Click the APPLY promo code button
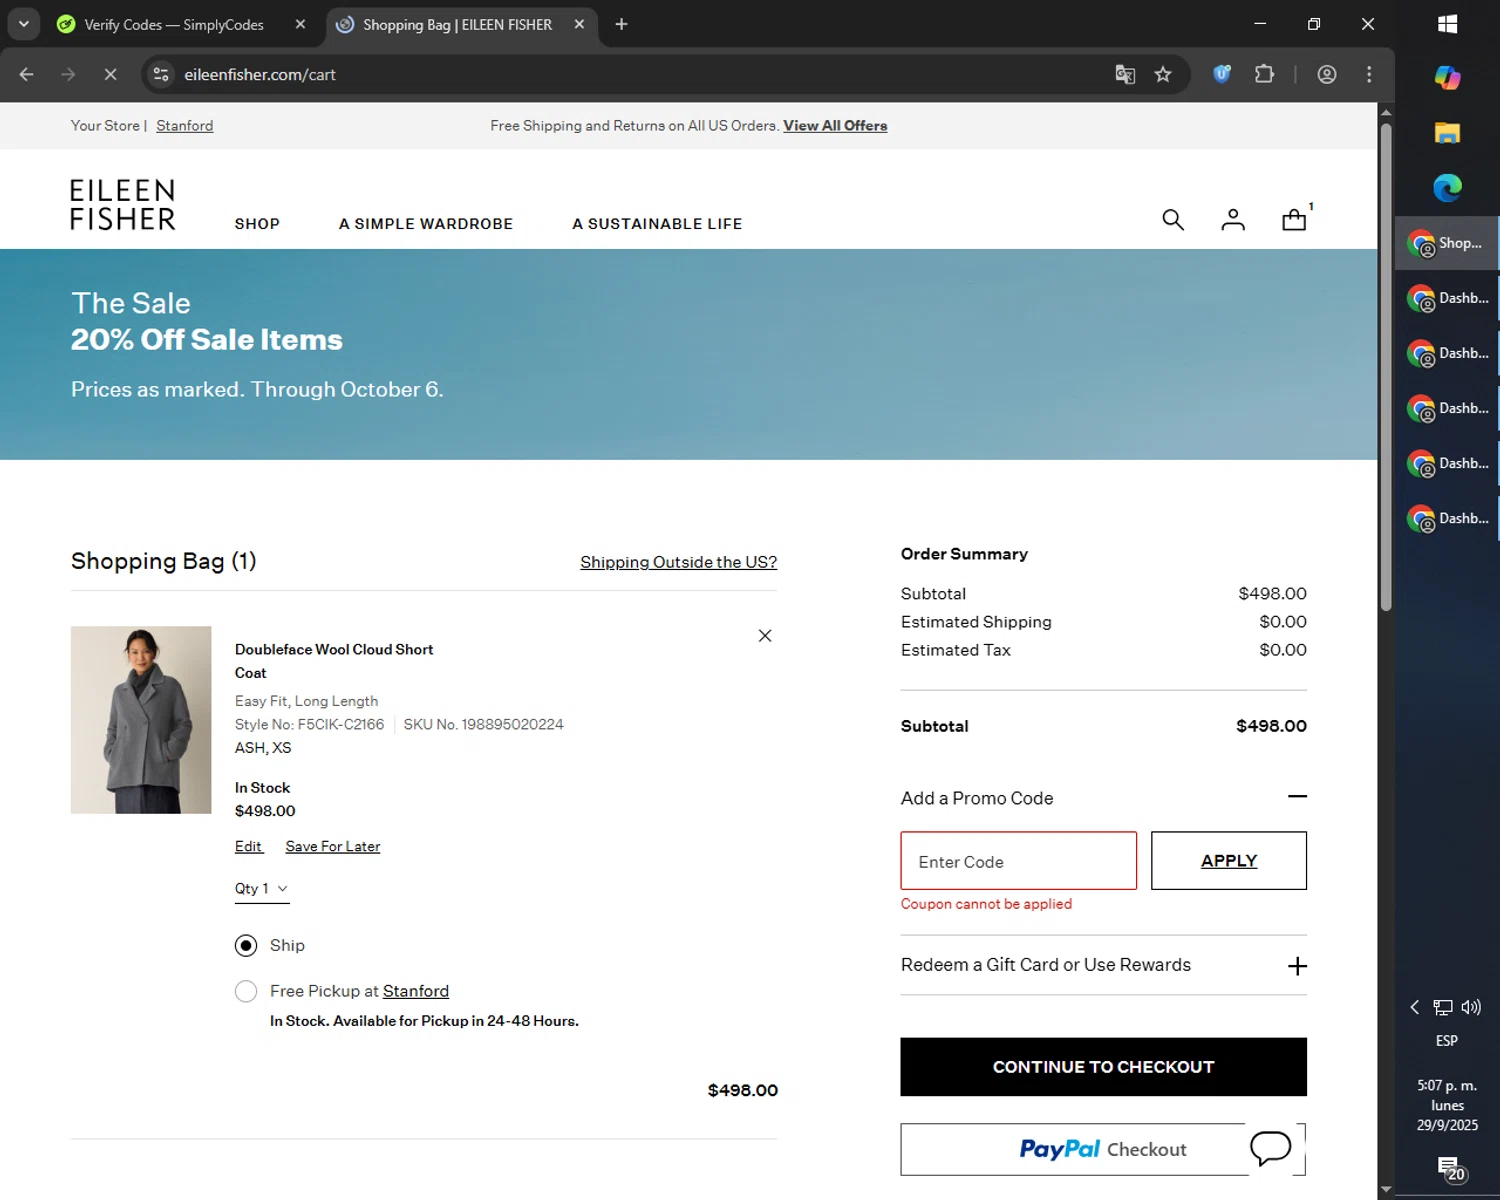 pos(1229,860)
